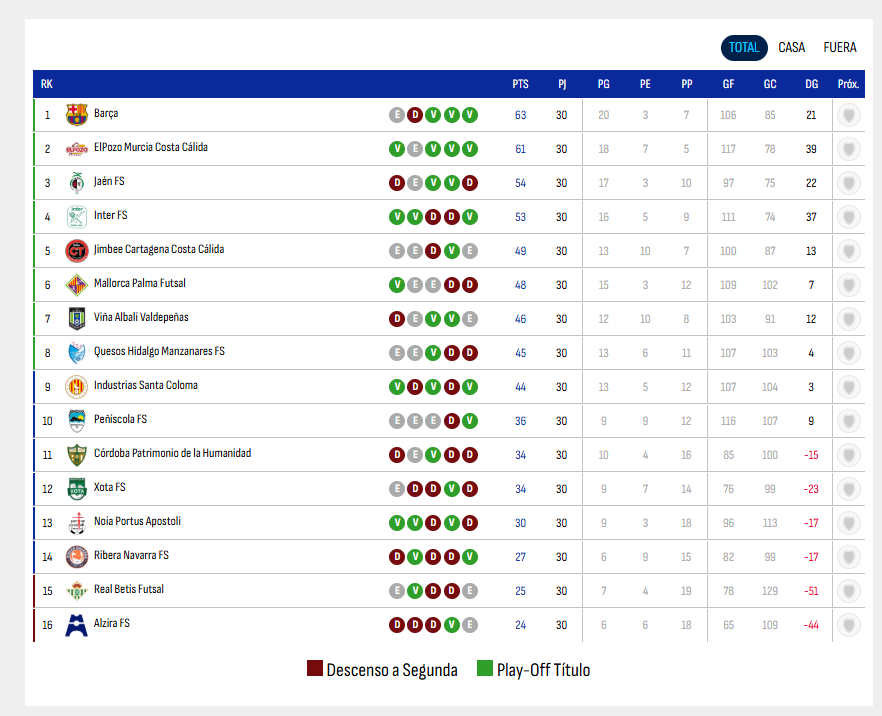The height and width of the screenshot is (716, 882).
Task: Click the Córdoba Patrimonio crest
Action: pyautogui.click(x=76, y=455)
